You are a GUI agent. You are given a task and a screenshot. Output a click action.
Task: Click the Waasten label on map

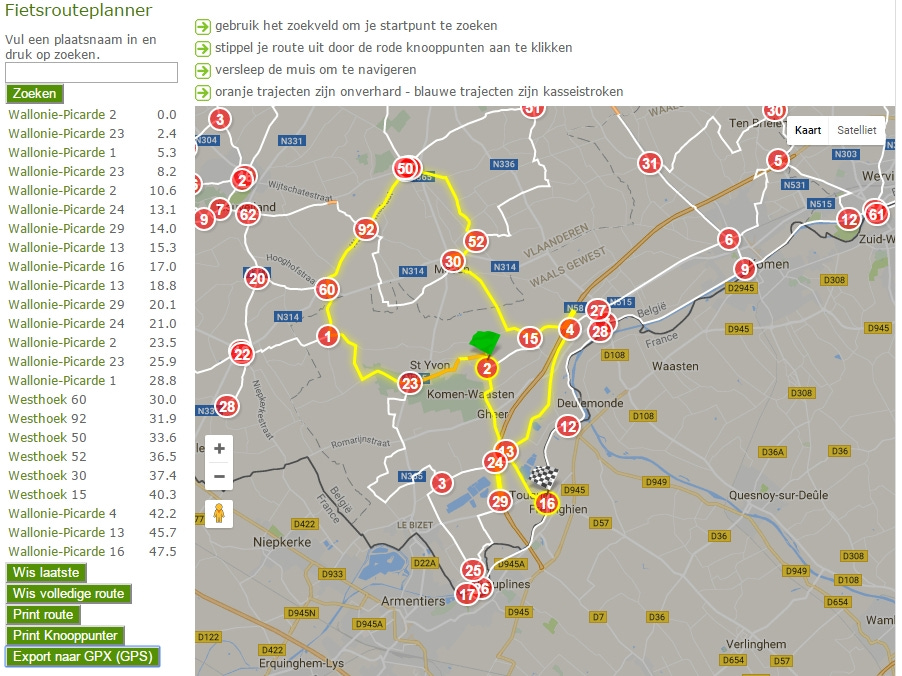point(675,366)
